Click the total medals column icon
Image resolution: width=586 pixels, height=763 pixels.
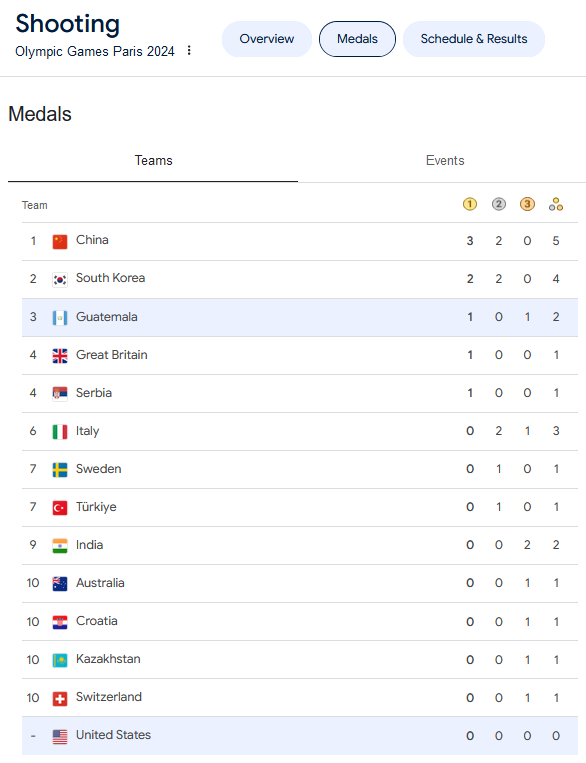pyautogui.click(x=556, y=204)
